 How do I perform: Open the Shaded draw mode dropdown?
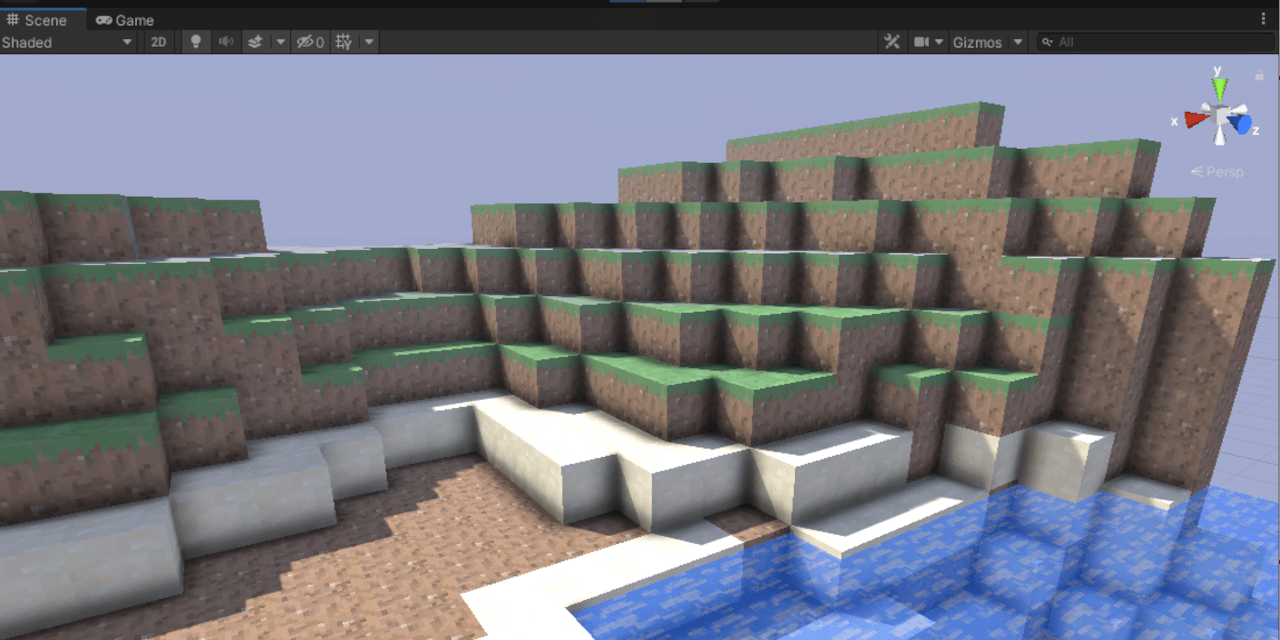pos(68,42)
